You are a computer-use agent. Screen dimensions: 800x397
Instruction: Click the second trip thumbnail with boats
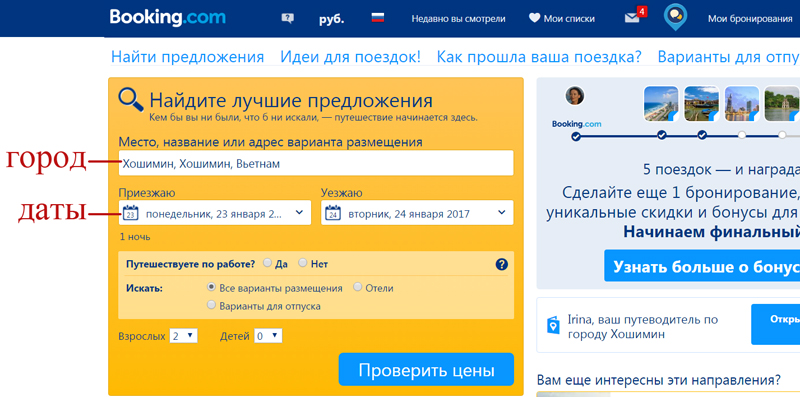[x=702, y=104]
